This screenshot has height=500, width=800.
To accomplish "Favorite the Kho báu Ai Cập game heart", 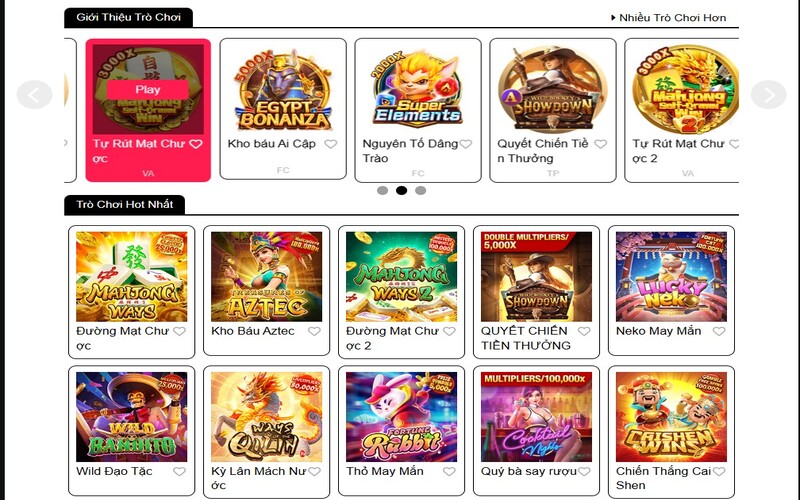I will tap(331, 144).
